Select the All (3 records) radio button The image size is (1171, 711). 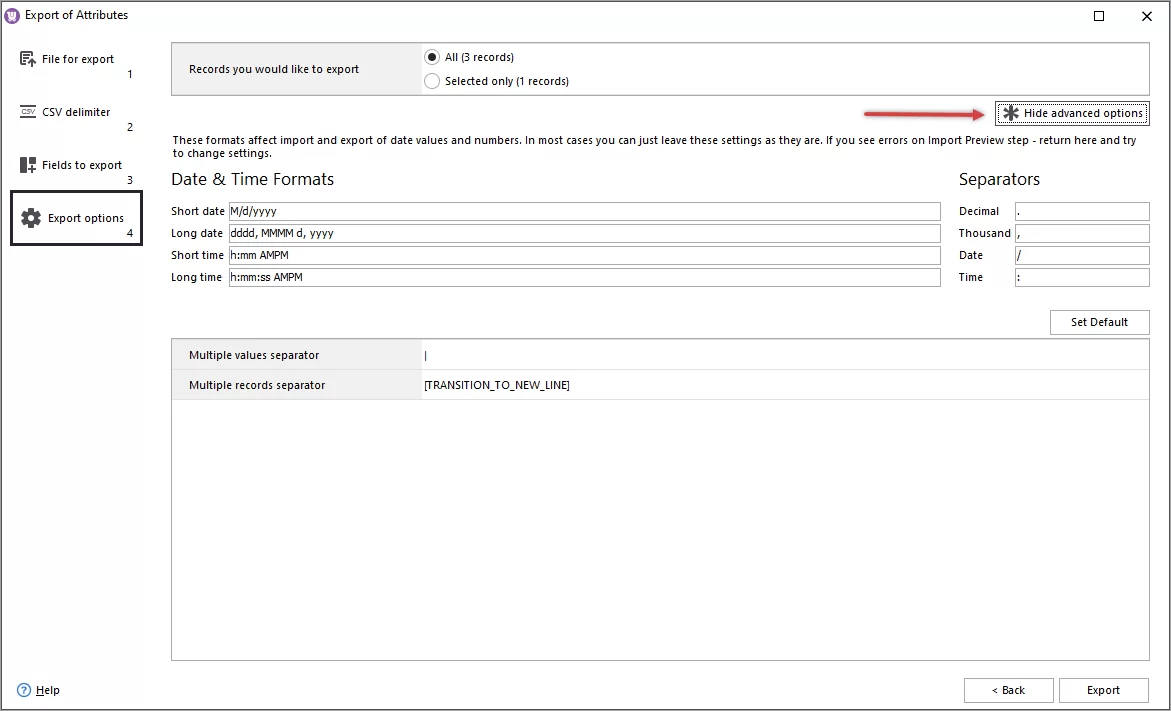click(431, 57)
